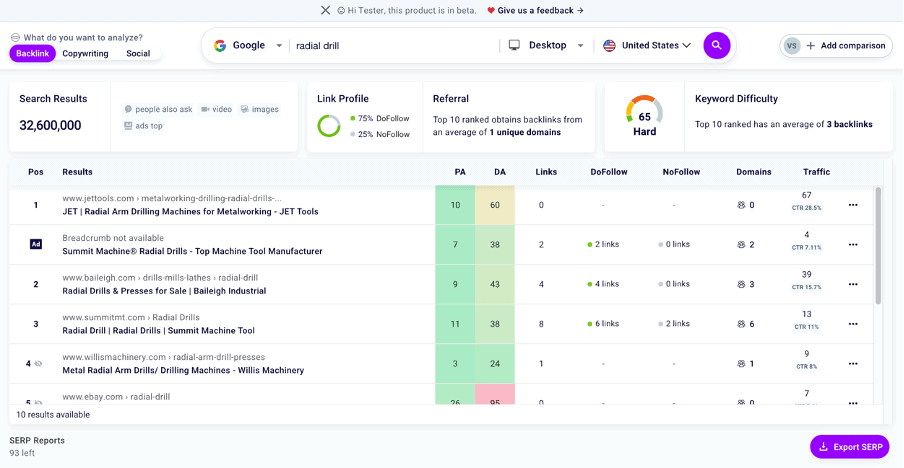Click the Export SERP button
Image resolution: width=904 pixels, height=468 pixels.
849,447
